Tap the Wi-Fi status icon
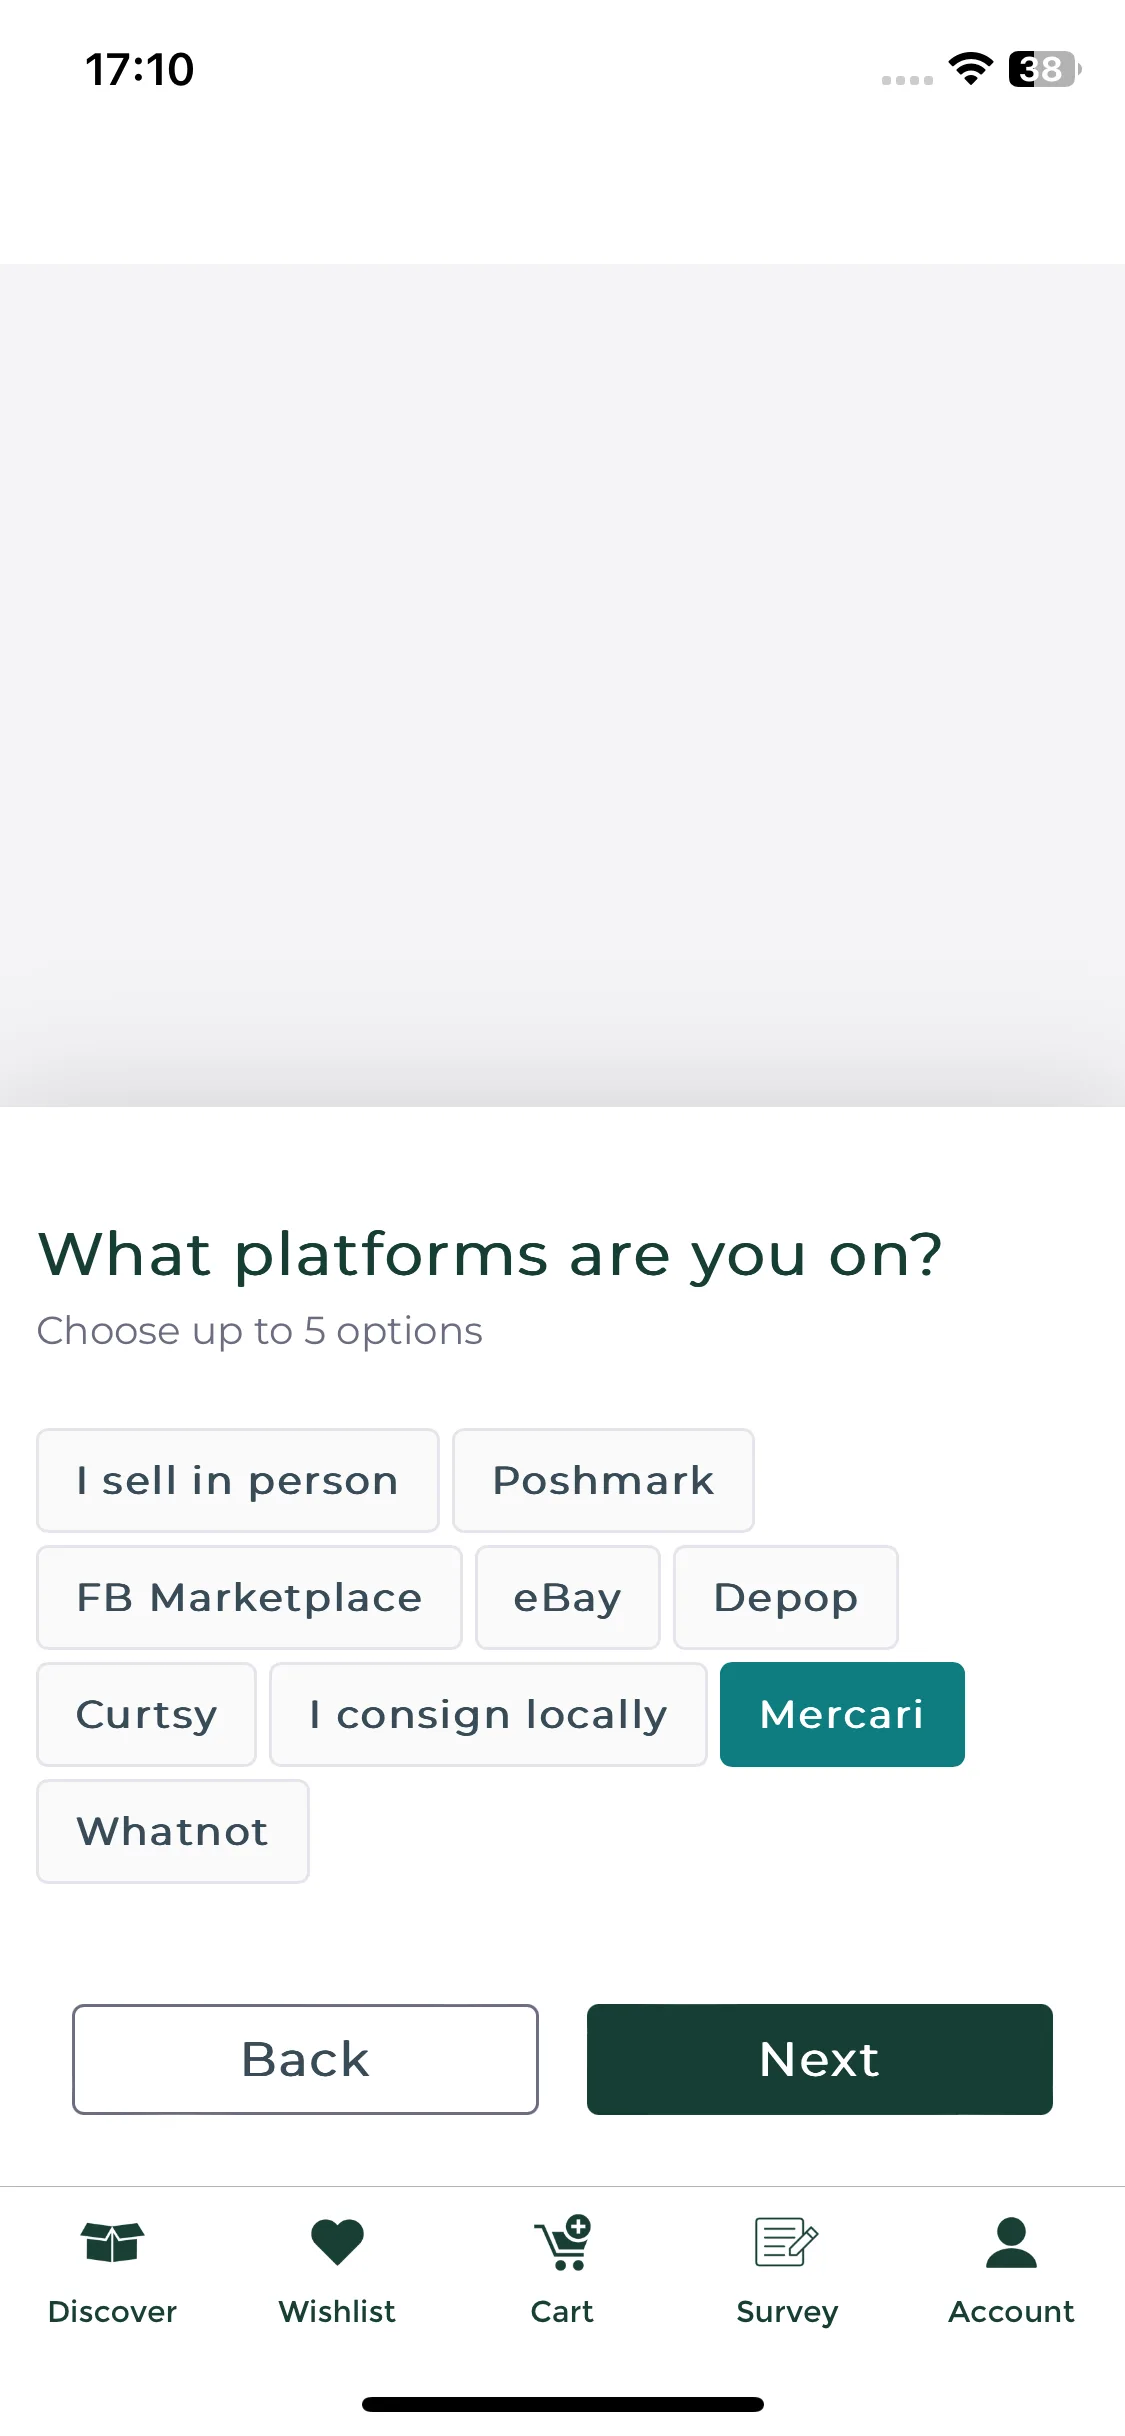The height and width of the screenshot is (2436, 1125). pos(970,69)
